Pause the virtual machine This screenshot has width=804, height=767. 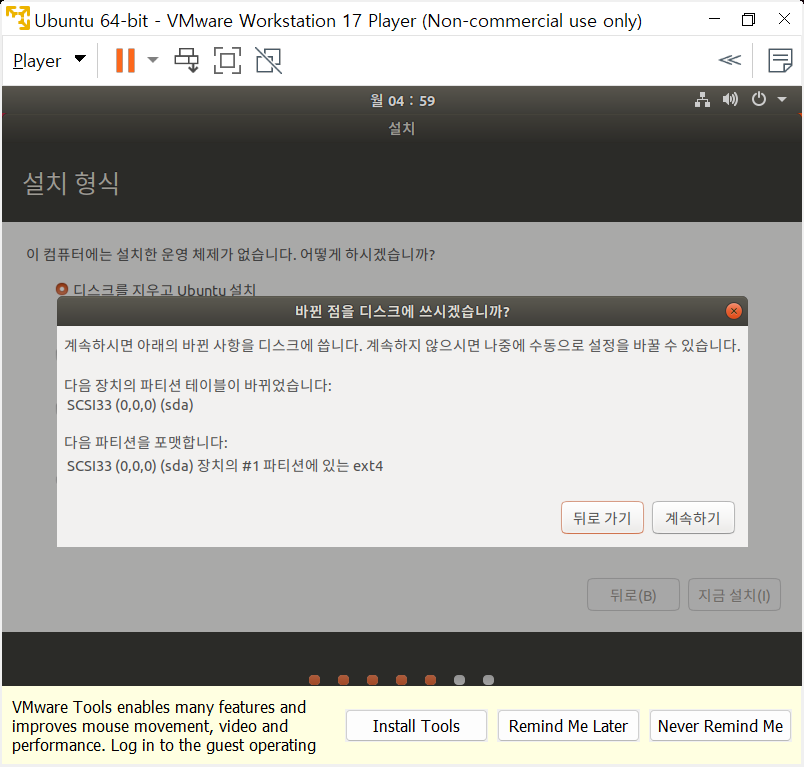pyautogui.click(x=125, y=60)
